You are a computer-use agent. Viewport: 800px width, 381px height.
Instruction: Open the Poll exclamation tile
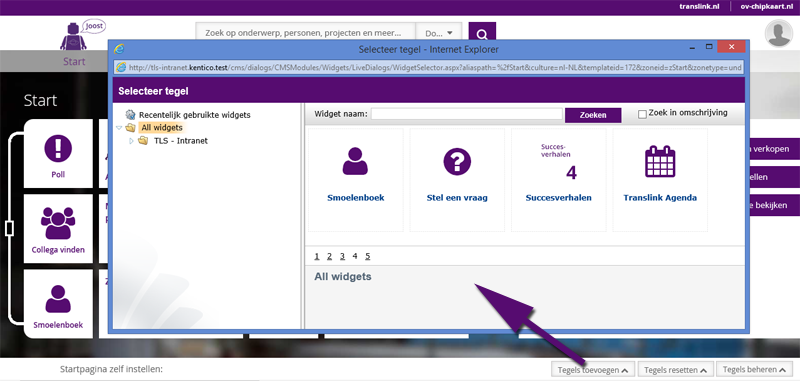pyautogui.click(x=58, y=154)
